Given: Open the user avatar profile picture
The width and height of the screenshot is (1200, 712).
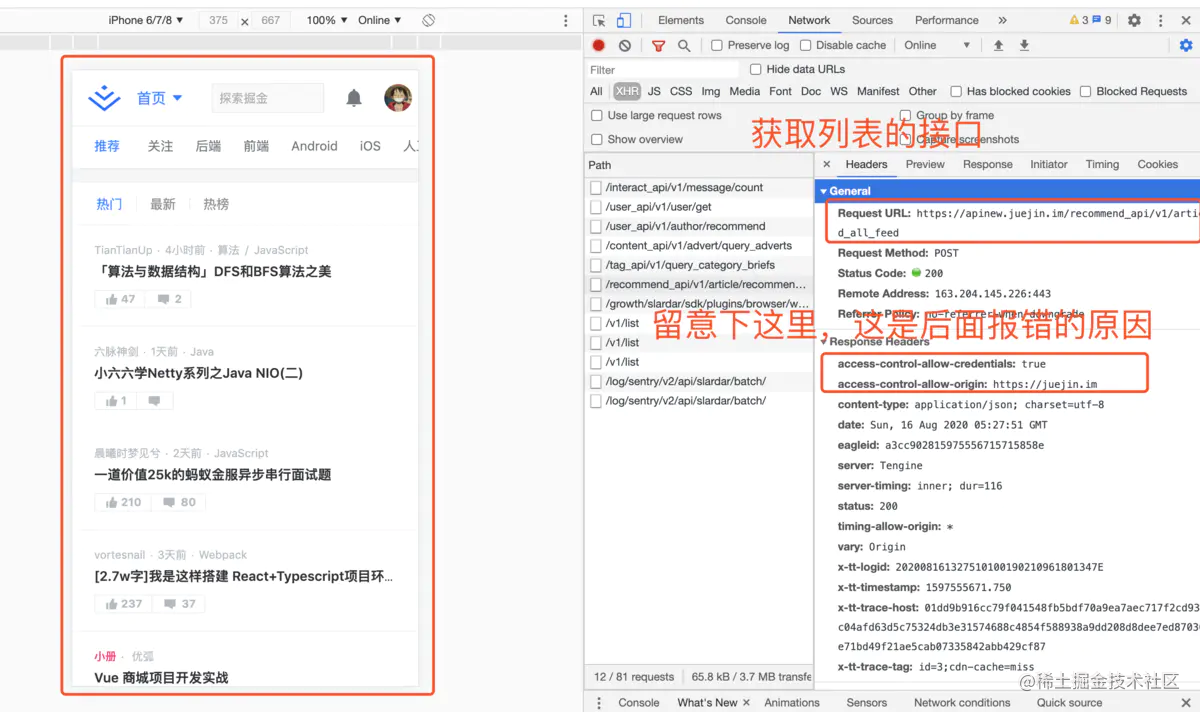Looking at the screenshot, I should pyautogui.click(x=398, y=98).
